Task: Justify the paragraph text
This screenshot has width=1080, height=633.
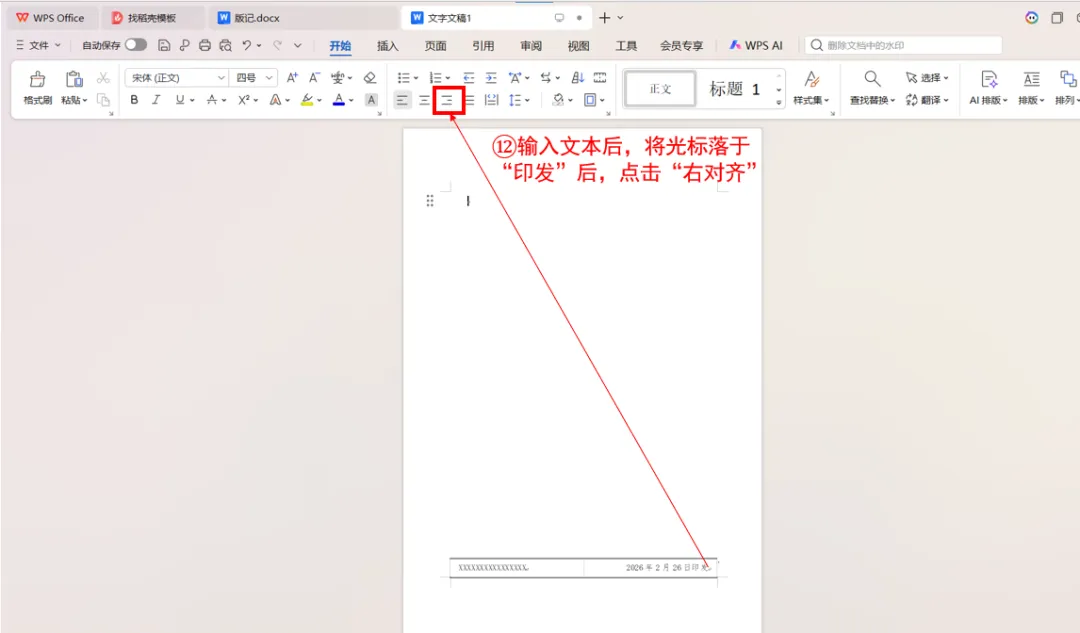Action: tap(470, 101)
